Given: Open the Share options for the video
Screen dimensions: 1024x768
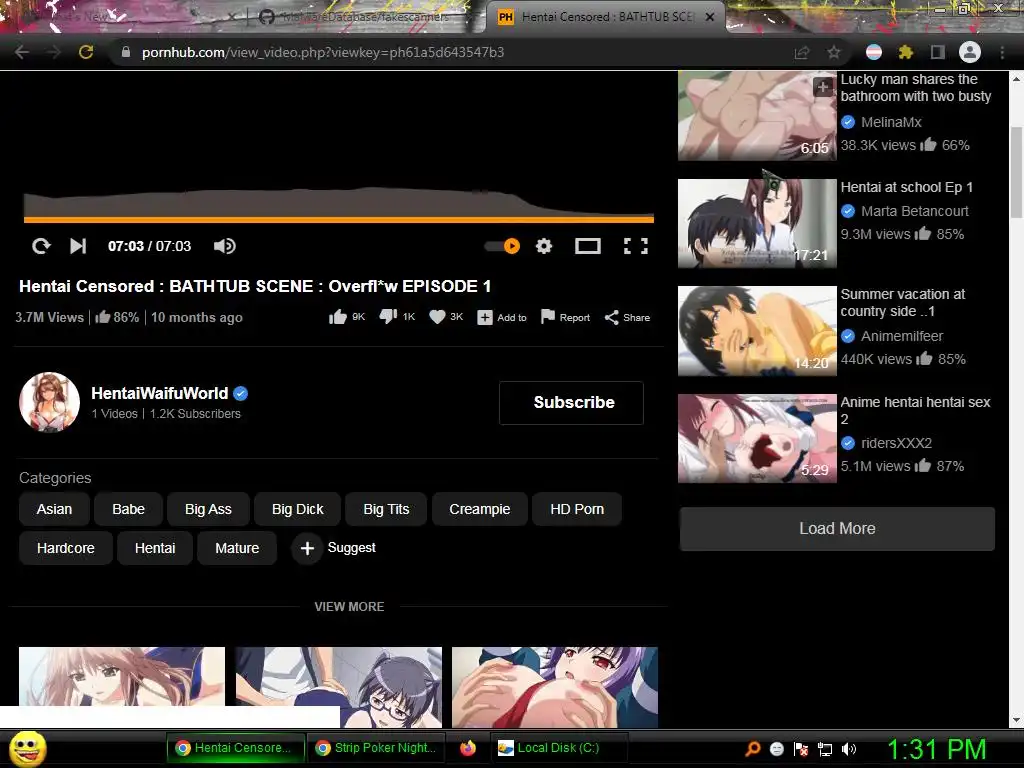Looking at the screenshot, I should tap(627, 317).
